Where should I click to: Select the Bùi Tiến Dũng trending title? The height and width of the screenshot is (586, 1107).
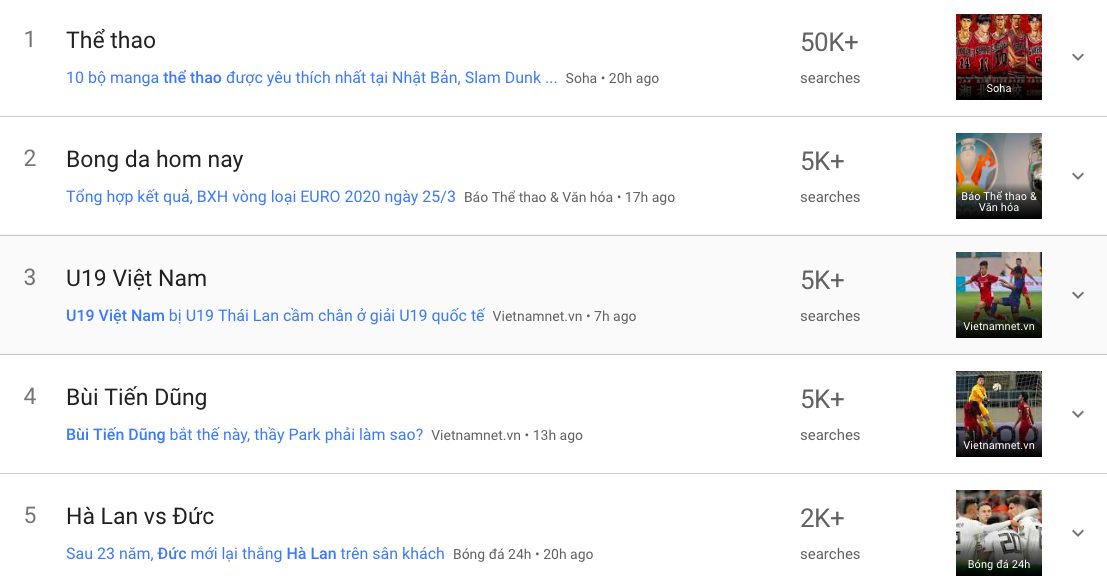pos(136,398)
